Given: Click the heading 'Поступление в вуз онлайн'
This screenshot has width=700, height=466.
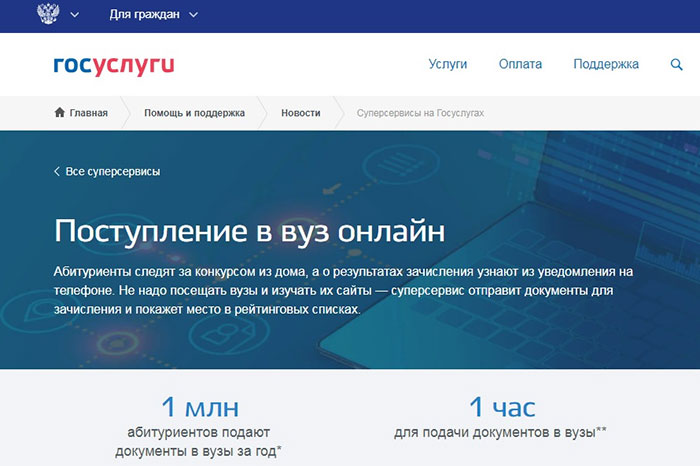Looking at the screenshot, I should point(250,232).
